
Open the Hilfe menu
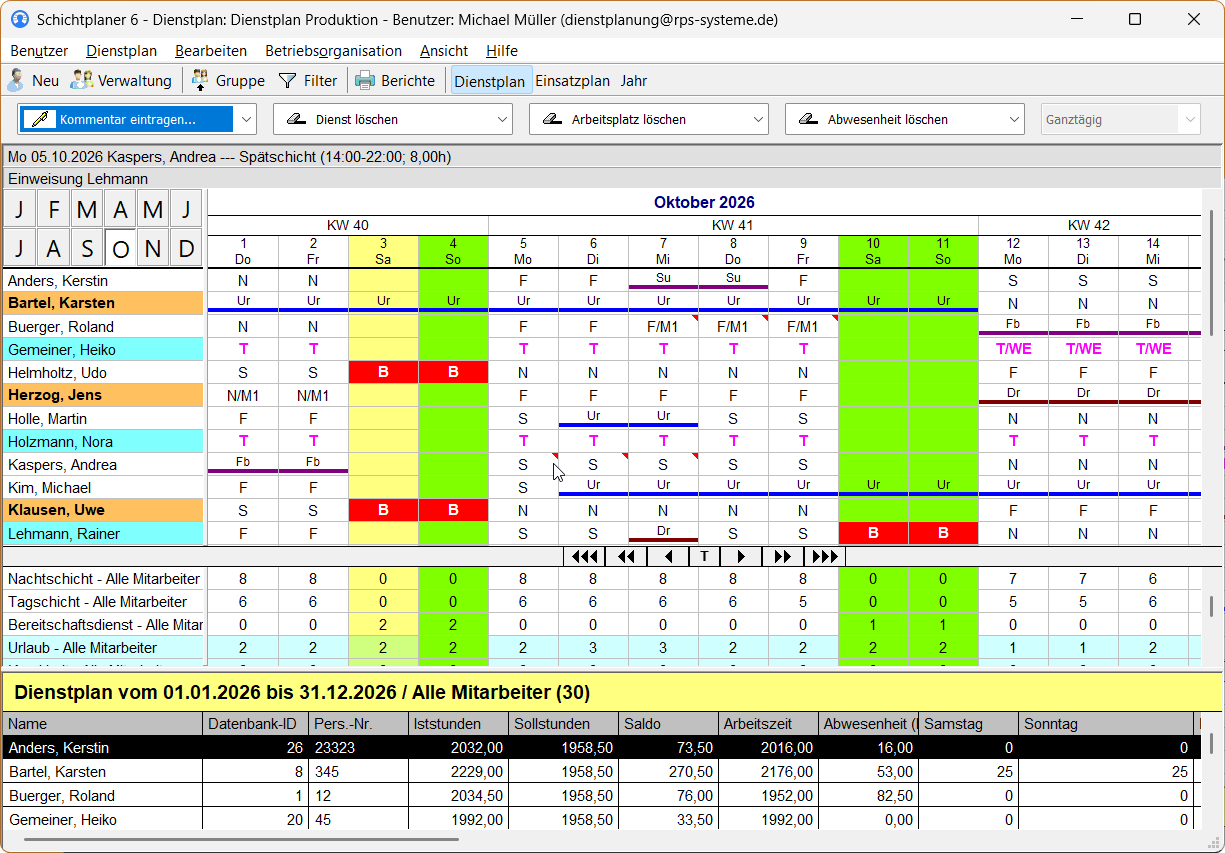click(x=502, y=51)
